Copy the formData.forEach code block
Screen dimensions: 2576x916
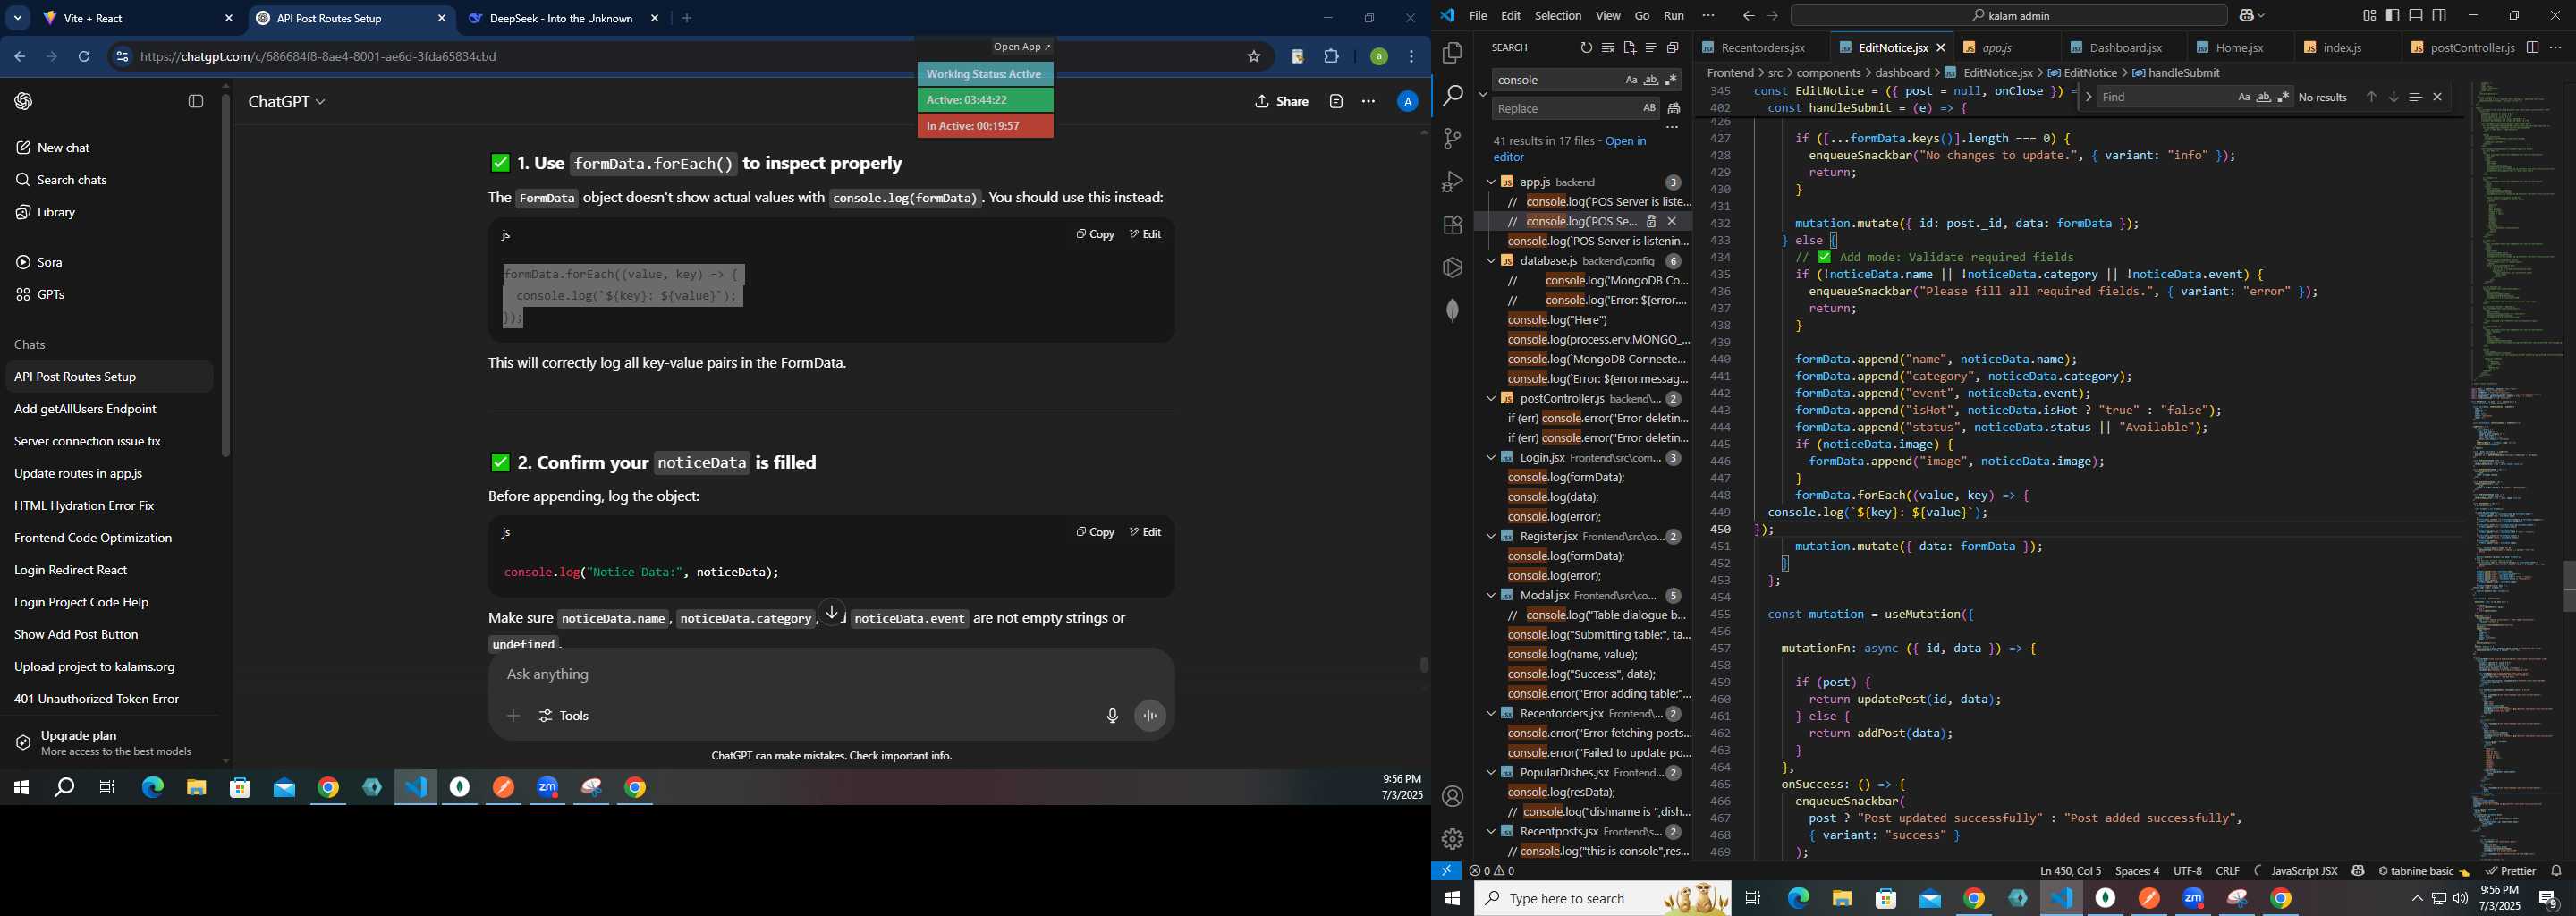[1095, 234]
